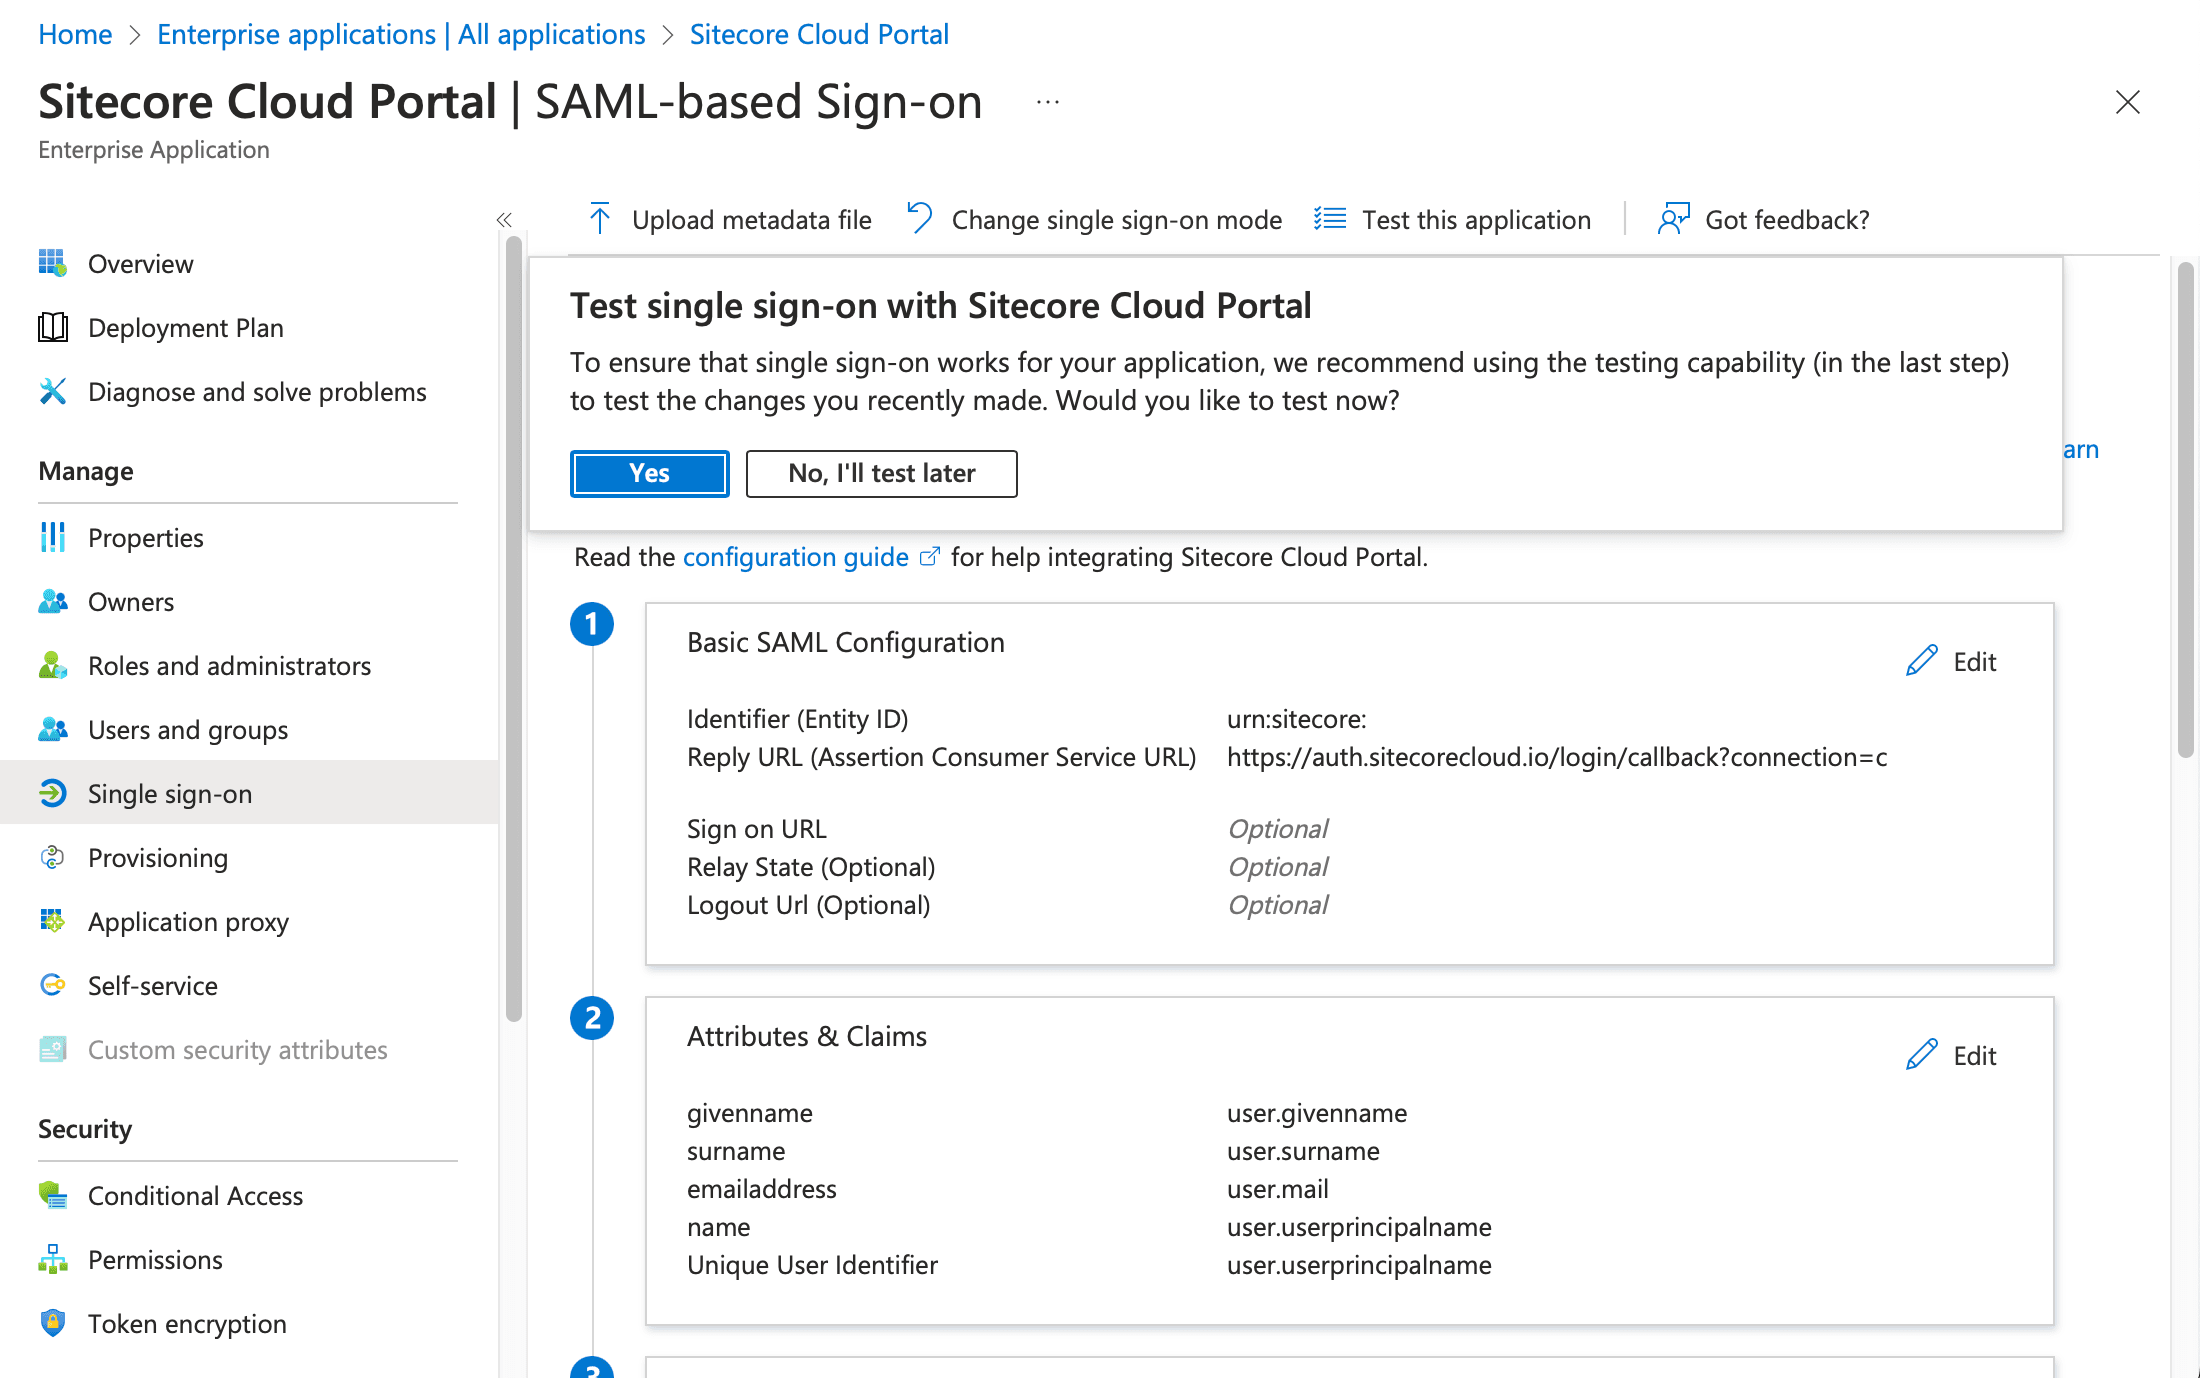Open the configuration guide link

[x=795, y=557]
